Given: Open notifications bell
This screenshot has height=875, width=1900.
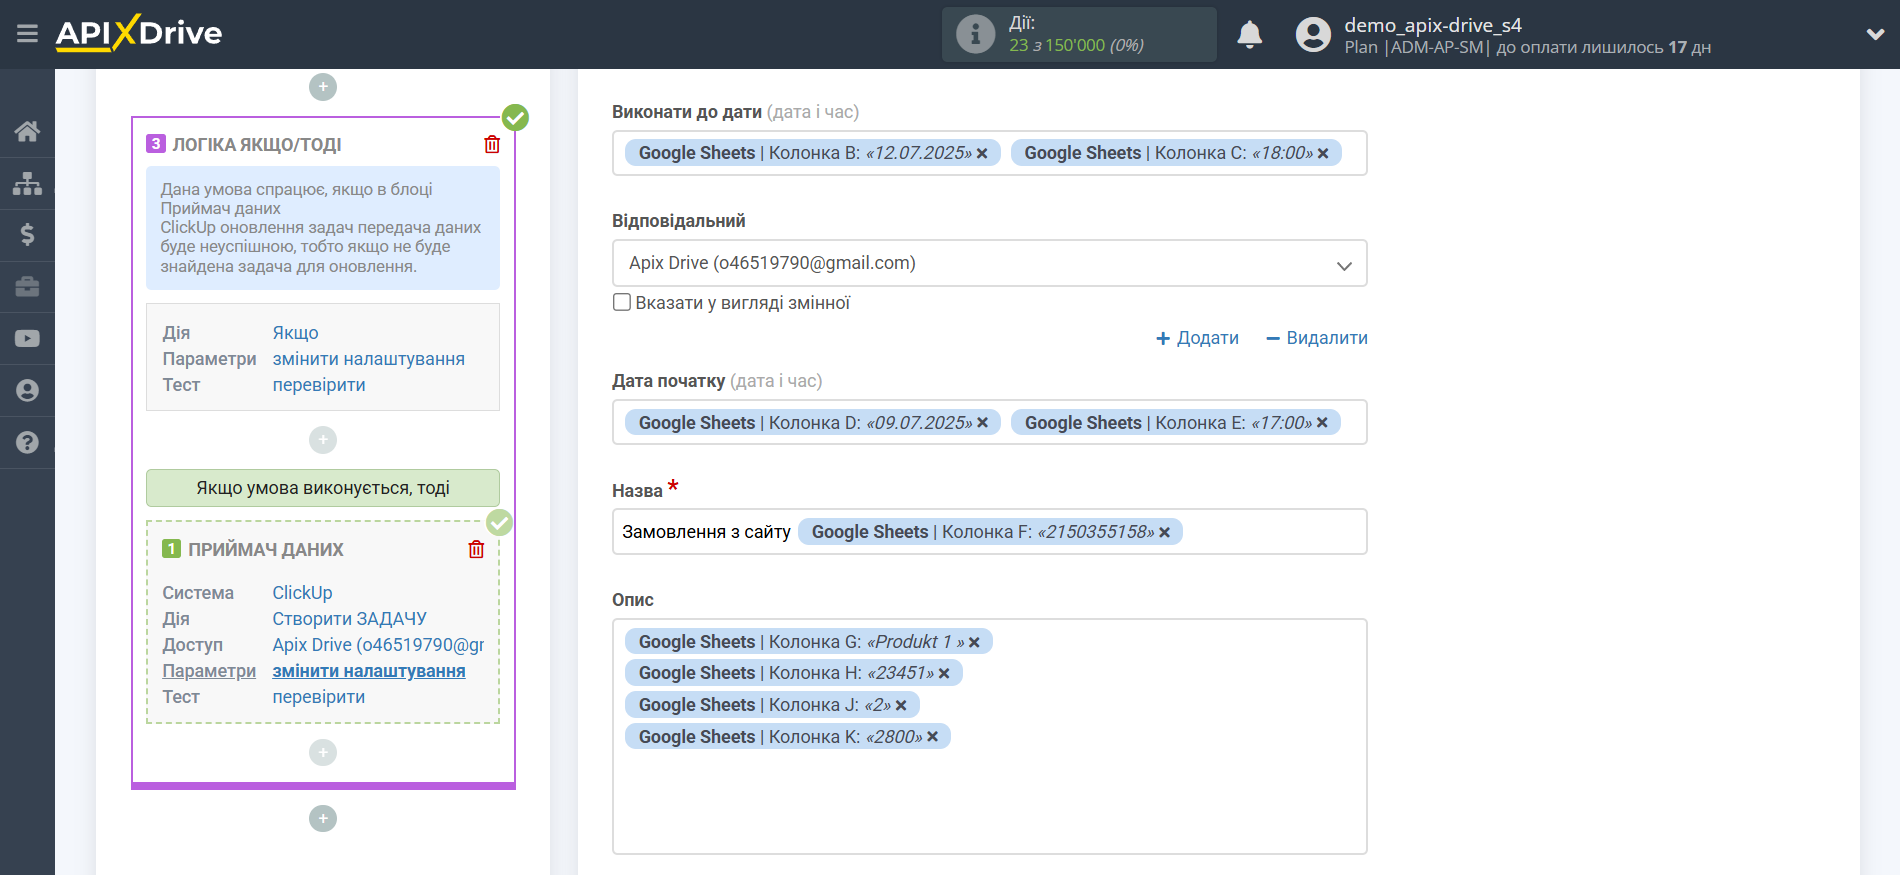Looking at the screenshot, I should 1249,34.
